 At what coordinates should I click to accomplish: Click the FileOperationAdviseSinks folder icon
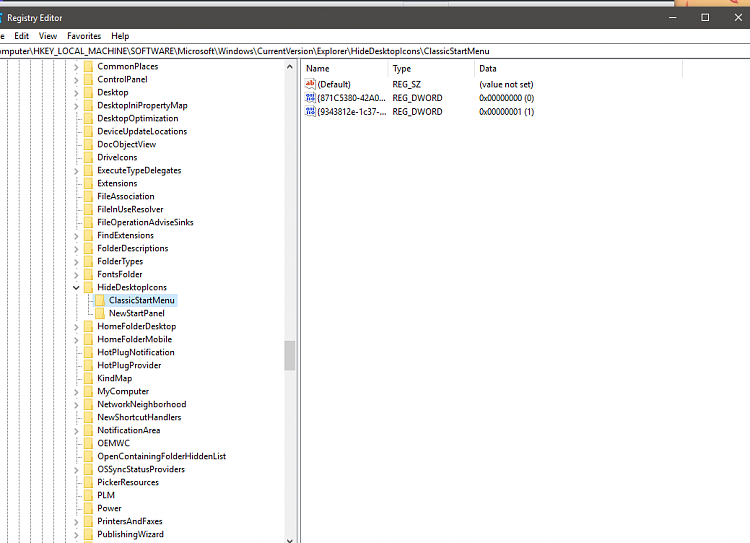click(88, 222)
